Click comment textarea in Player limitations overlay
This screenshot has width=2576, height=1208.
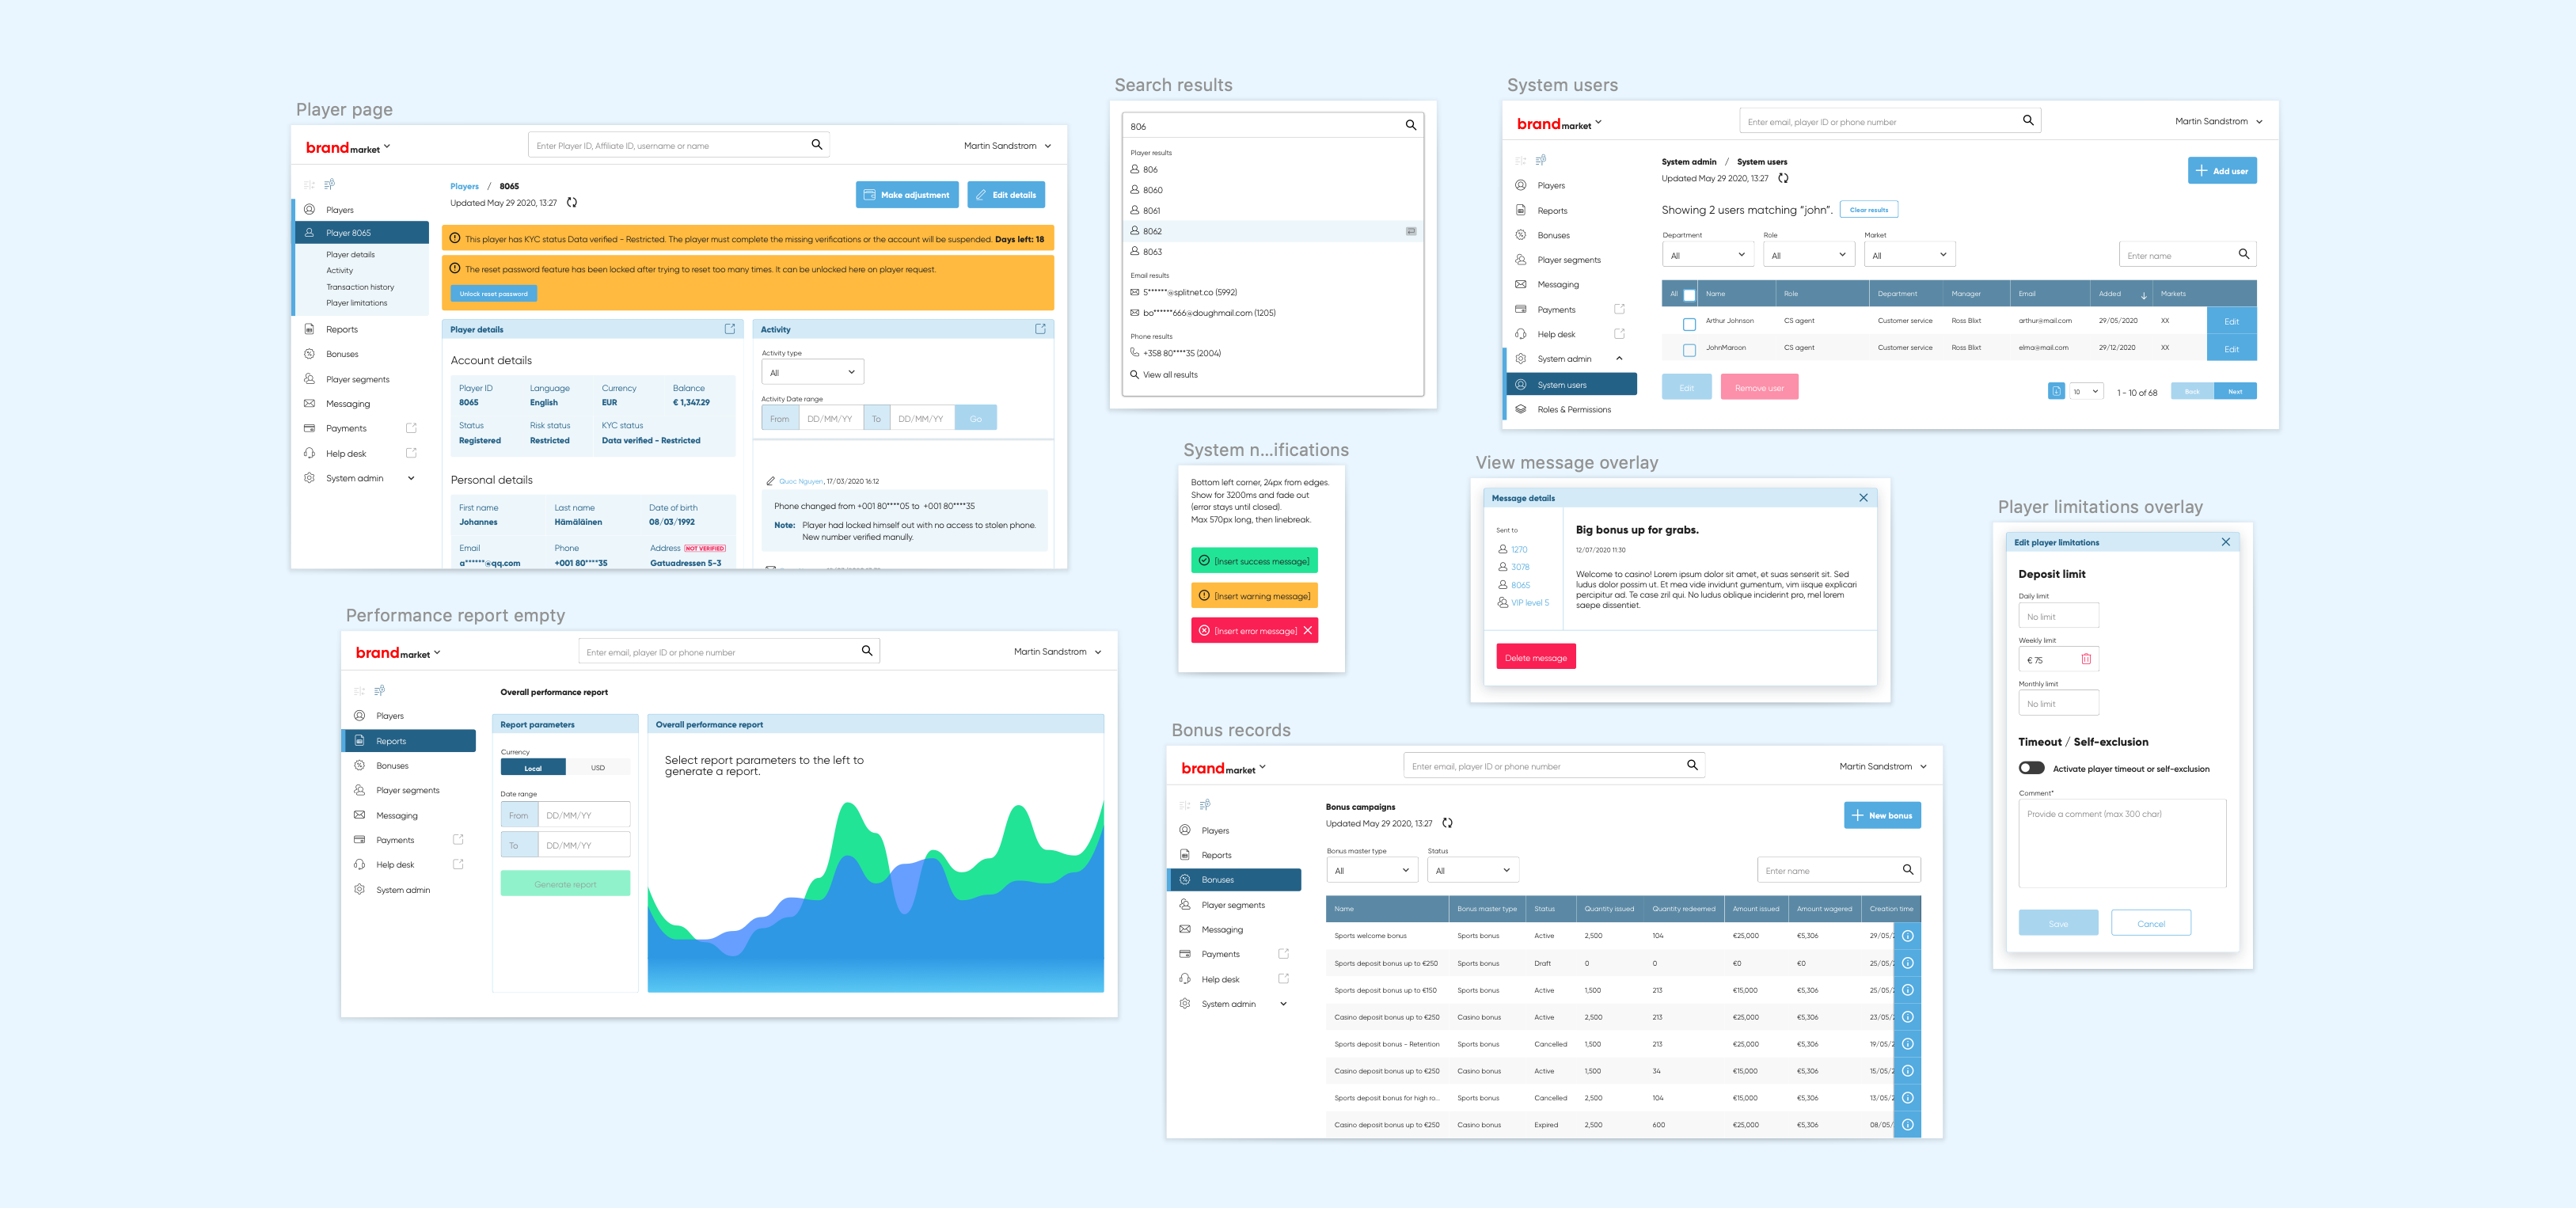coord(2122,843)
